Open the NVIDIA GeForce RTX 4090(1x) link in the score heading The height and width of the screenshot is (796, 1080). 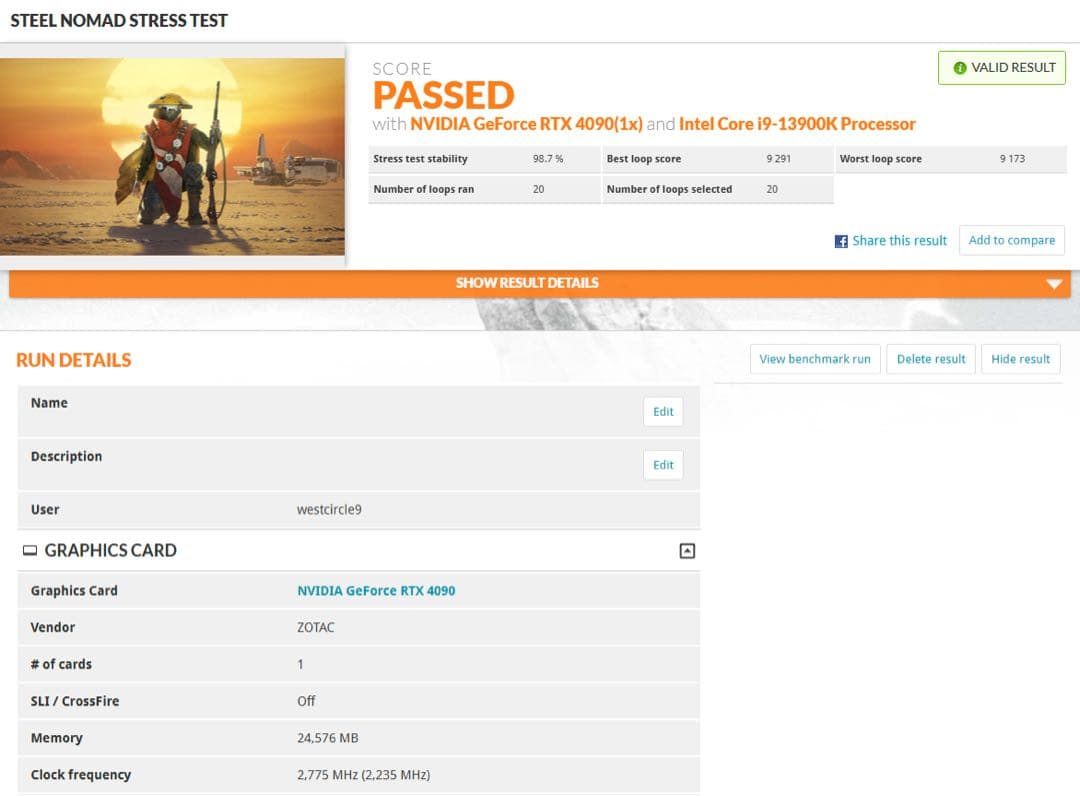pos(526,124)
